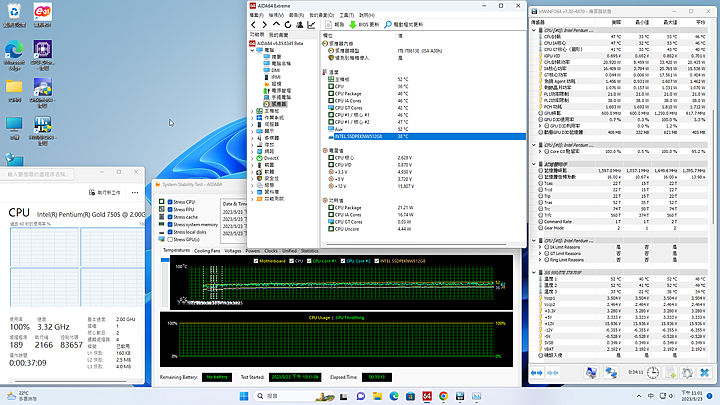Enable Stress GPU(s) checkbox
This screenshot has width=720, height=405.
click(x=170, y=240)
